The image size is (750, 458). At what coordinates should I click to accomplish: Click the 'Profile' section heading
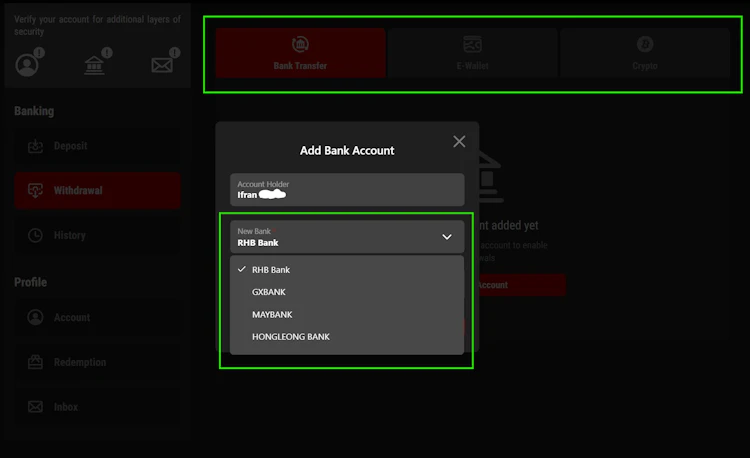pos(31,282)
